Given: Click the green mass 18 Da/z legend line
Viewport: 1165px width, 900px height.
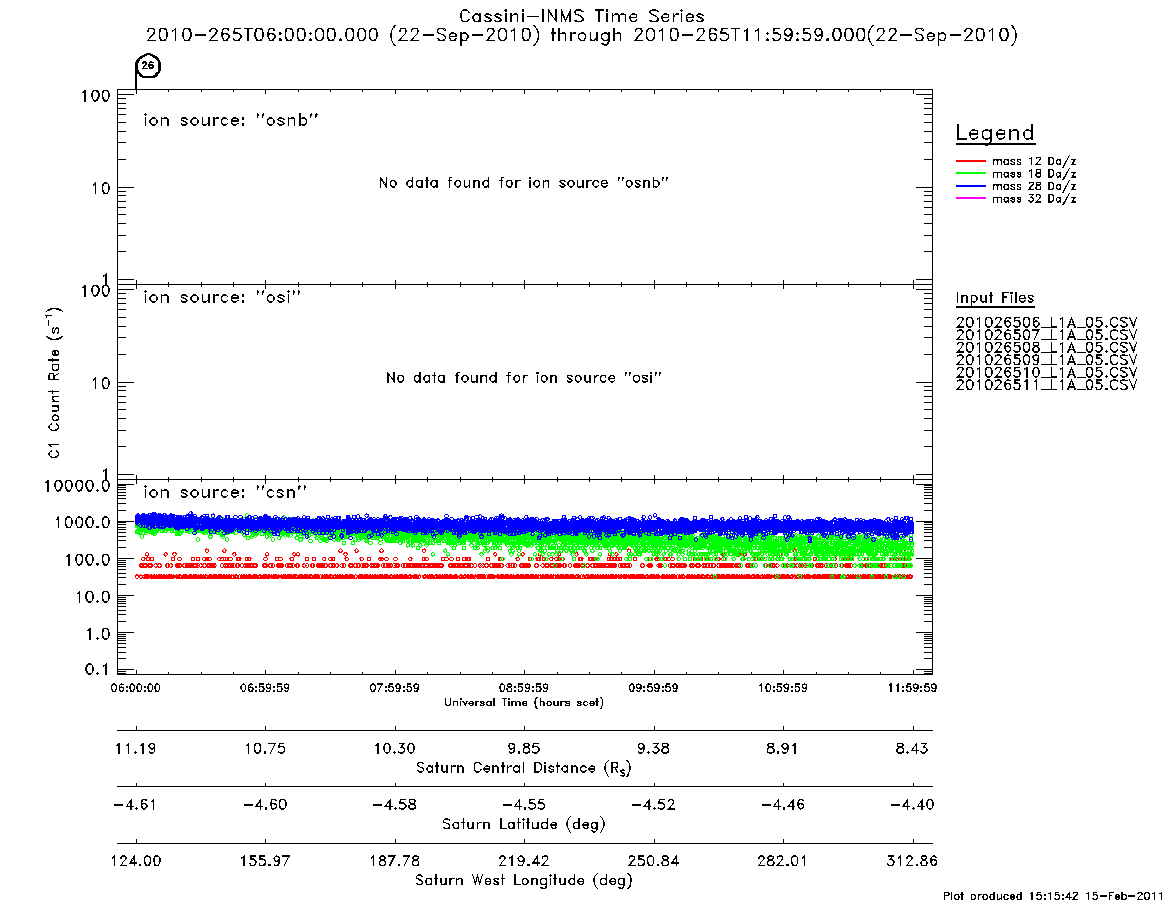Looking at the screenshot, I should pos(970,174).
